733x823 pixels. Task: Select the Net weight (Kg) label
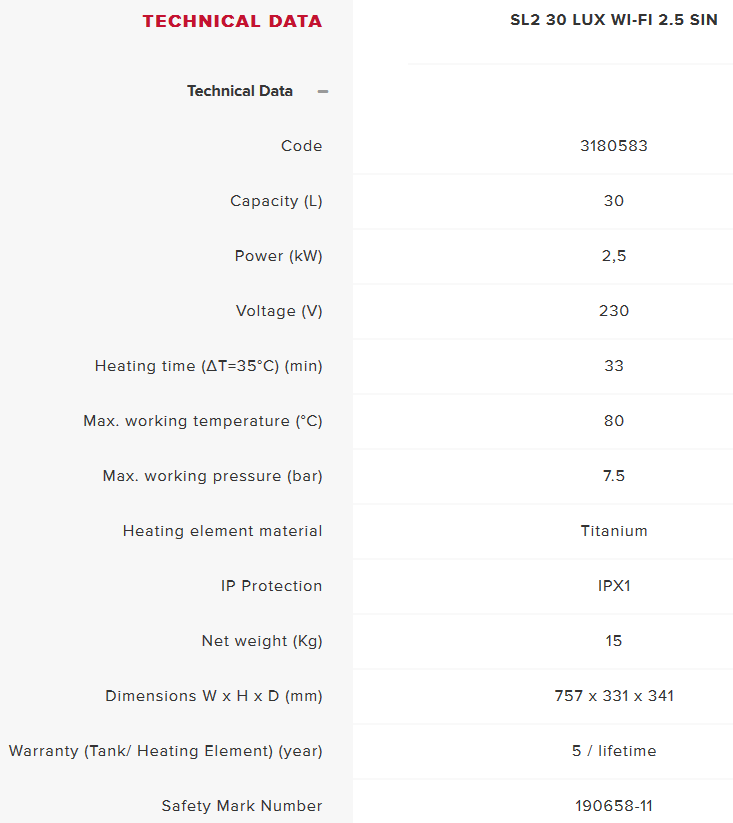tap(262, 641)
